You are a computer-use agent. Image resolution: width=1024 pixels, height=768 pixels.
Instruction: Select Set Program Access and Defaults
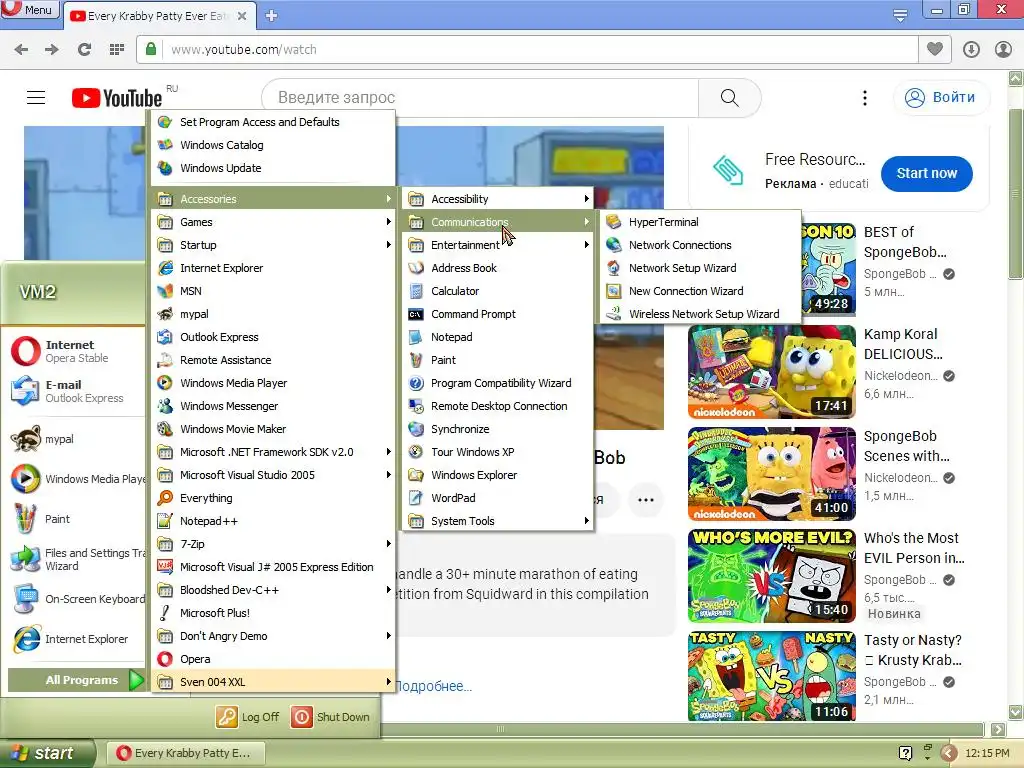point(274,122)
